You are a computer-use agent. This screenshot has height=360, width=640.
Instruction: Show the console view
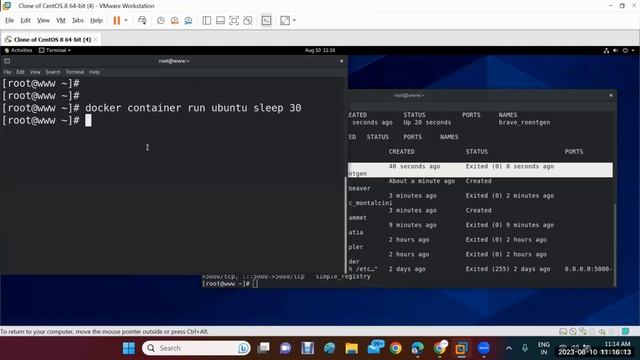coord(266,20)
